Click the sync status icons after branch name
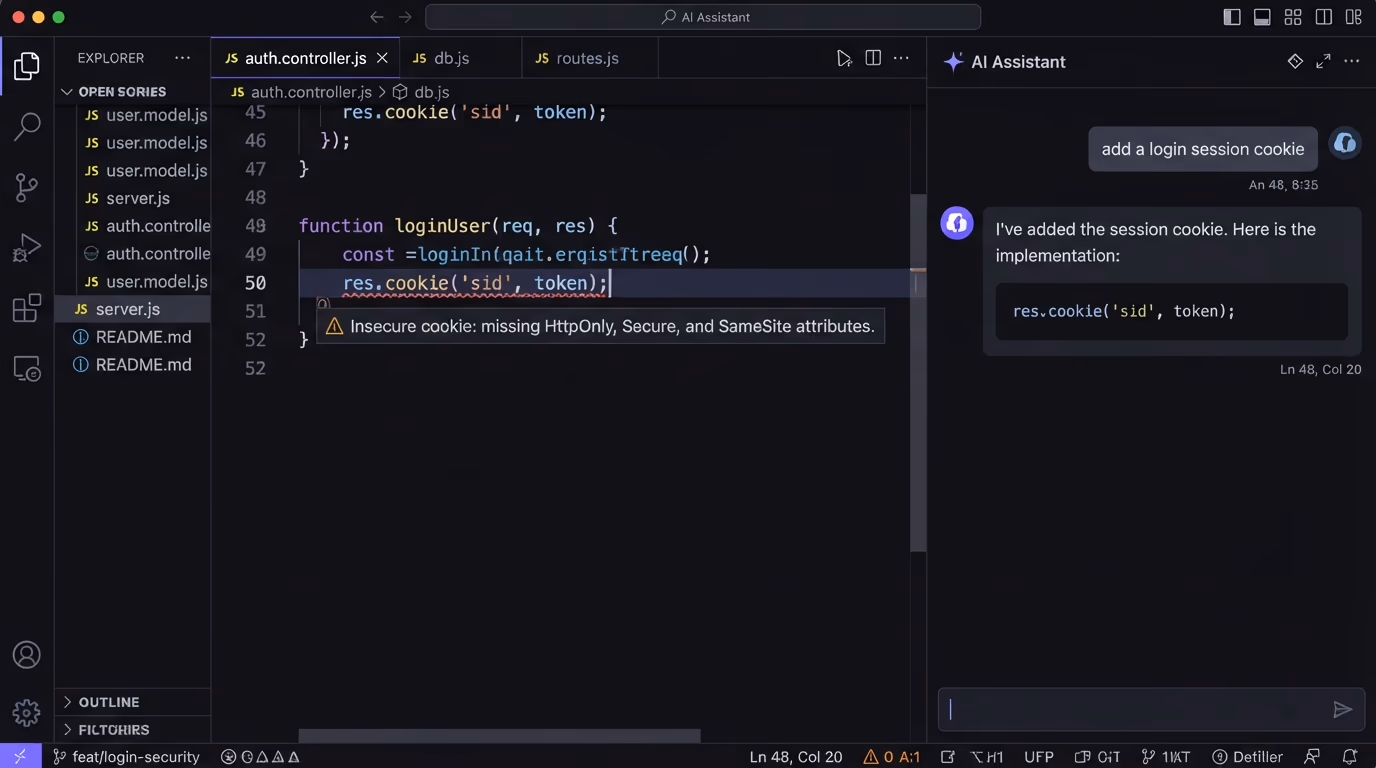The width and height of the screenshot is (1376, 768). click(260, 756)
